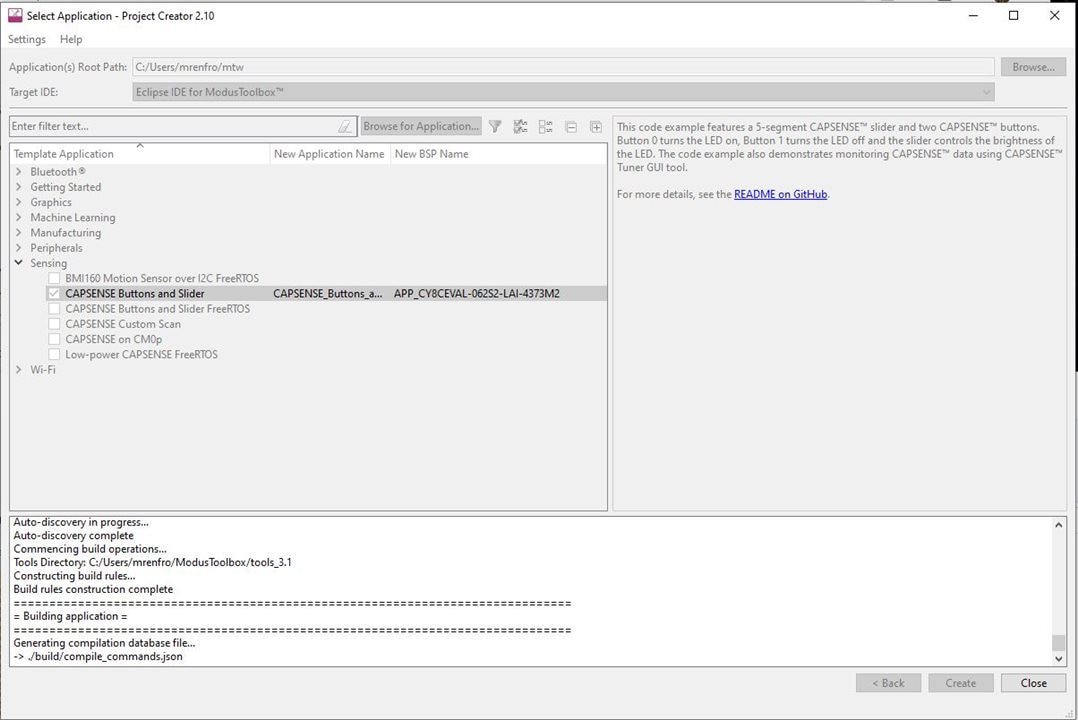Maximize the Project Creator window
Viewport: 1078px width, 720px height.
(x=1013, y=15)
